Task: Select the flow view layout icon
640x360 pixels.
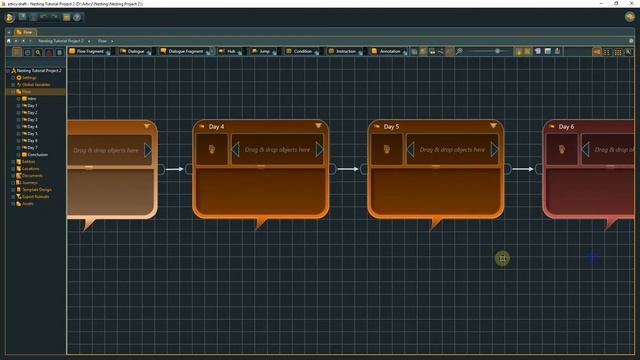Action: coord(597,52)
